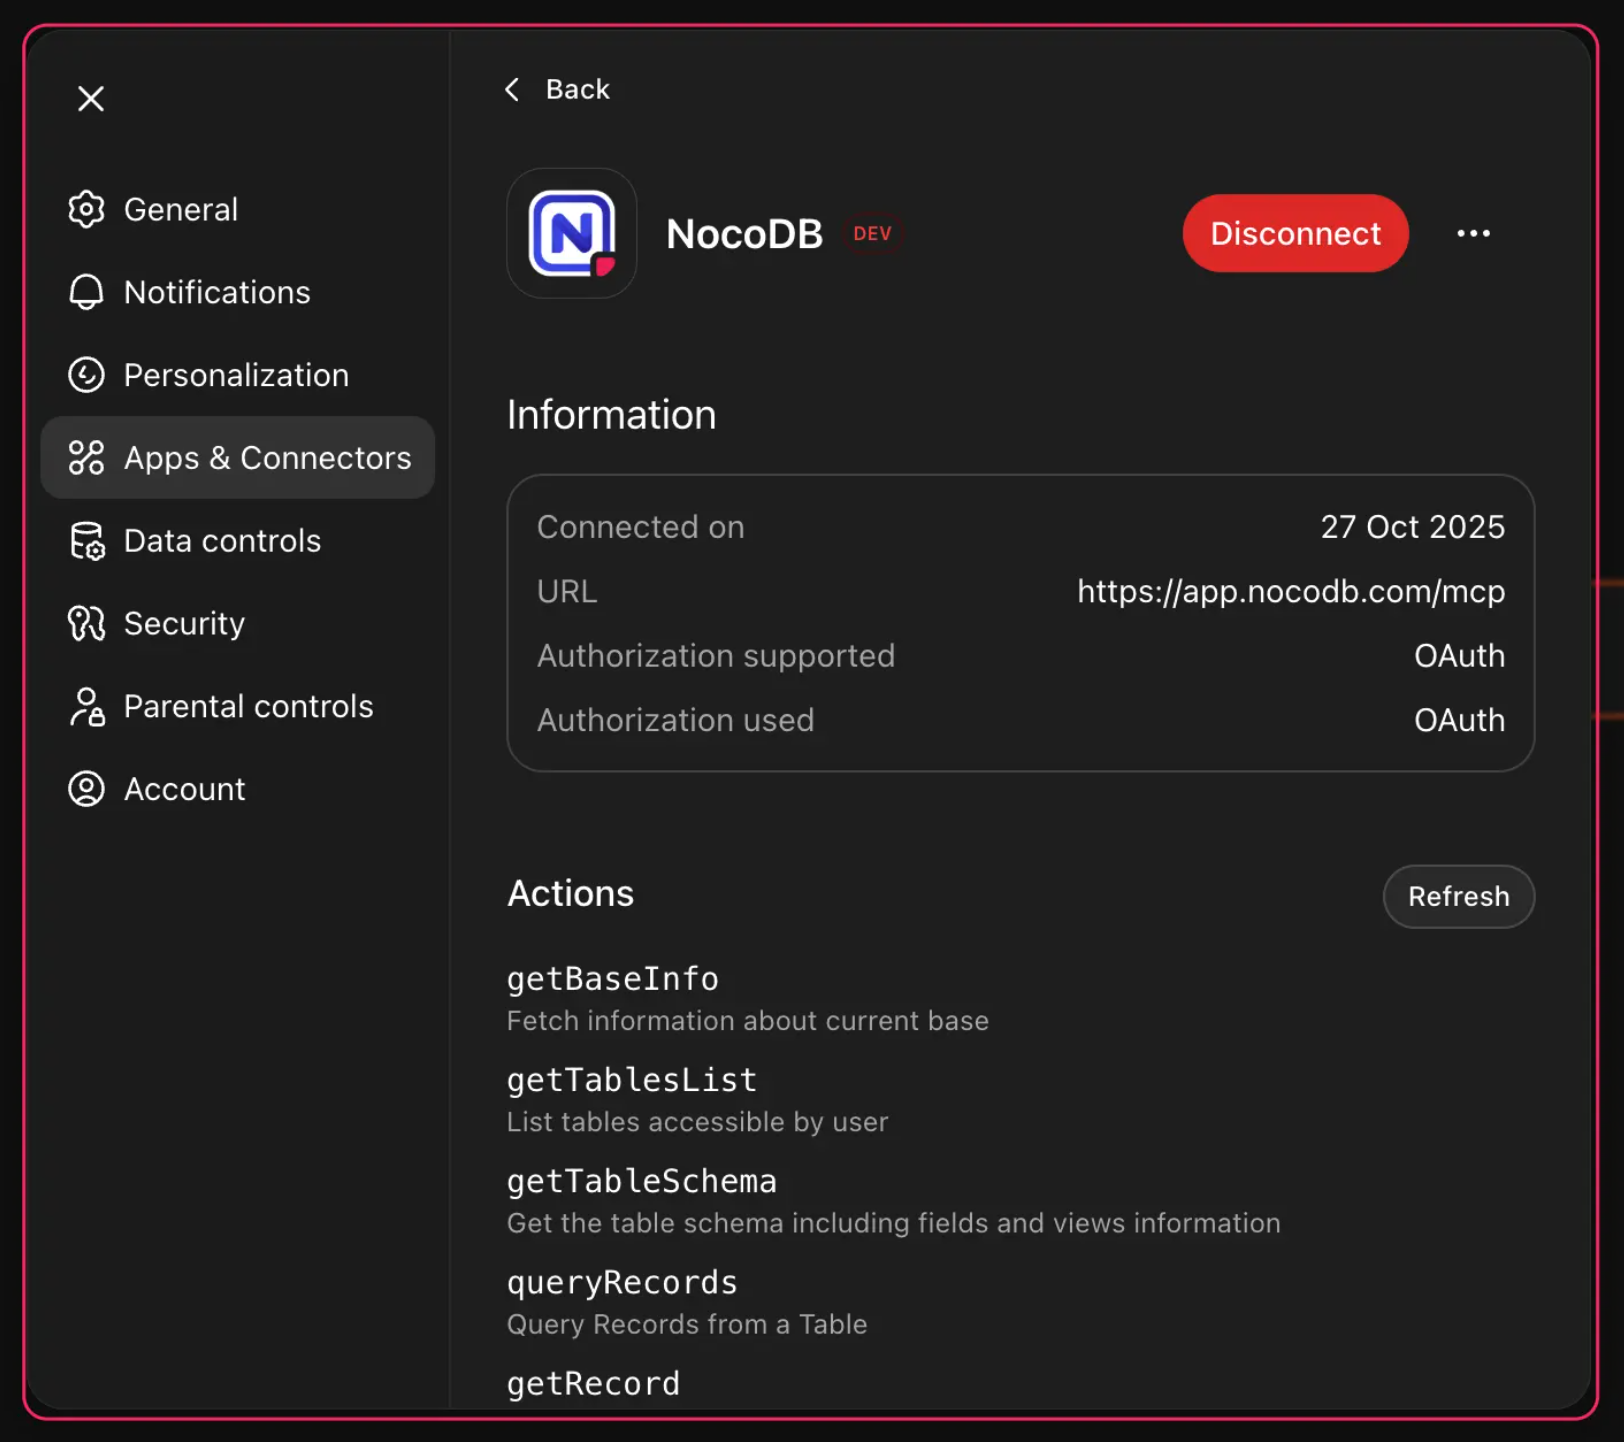Close the settings dialog with X
The width and height of the screenshot is (1624, 1442).
(x=91, y=98)
